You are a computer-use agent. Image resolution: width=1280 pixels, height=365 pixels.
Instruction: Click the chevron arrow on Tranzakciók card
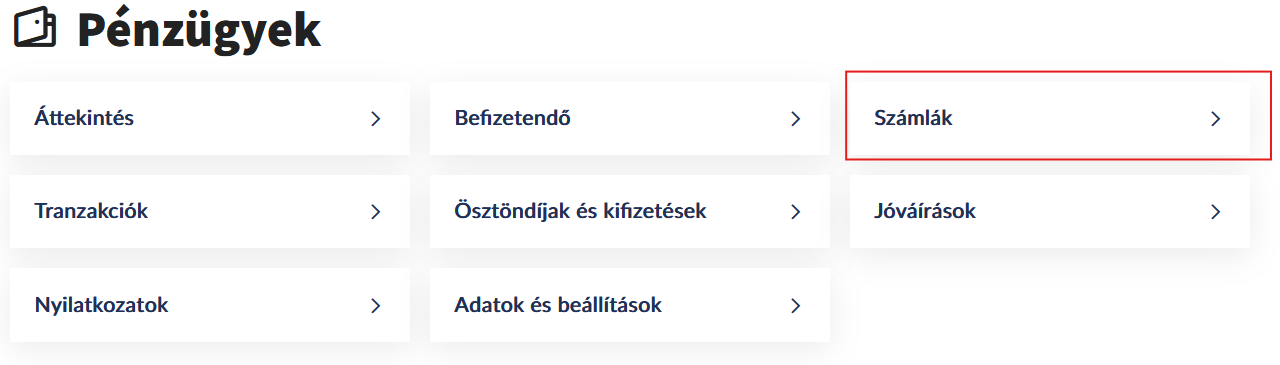376,212
